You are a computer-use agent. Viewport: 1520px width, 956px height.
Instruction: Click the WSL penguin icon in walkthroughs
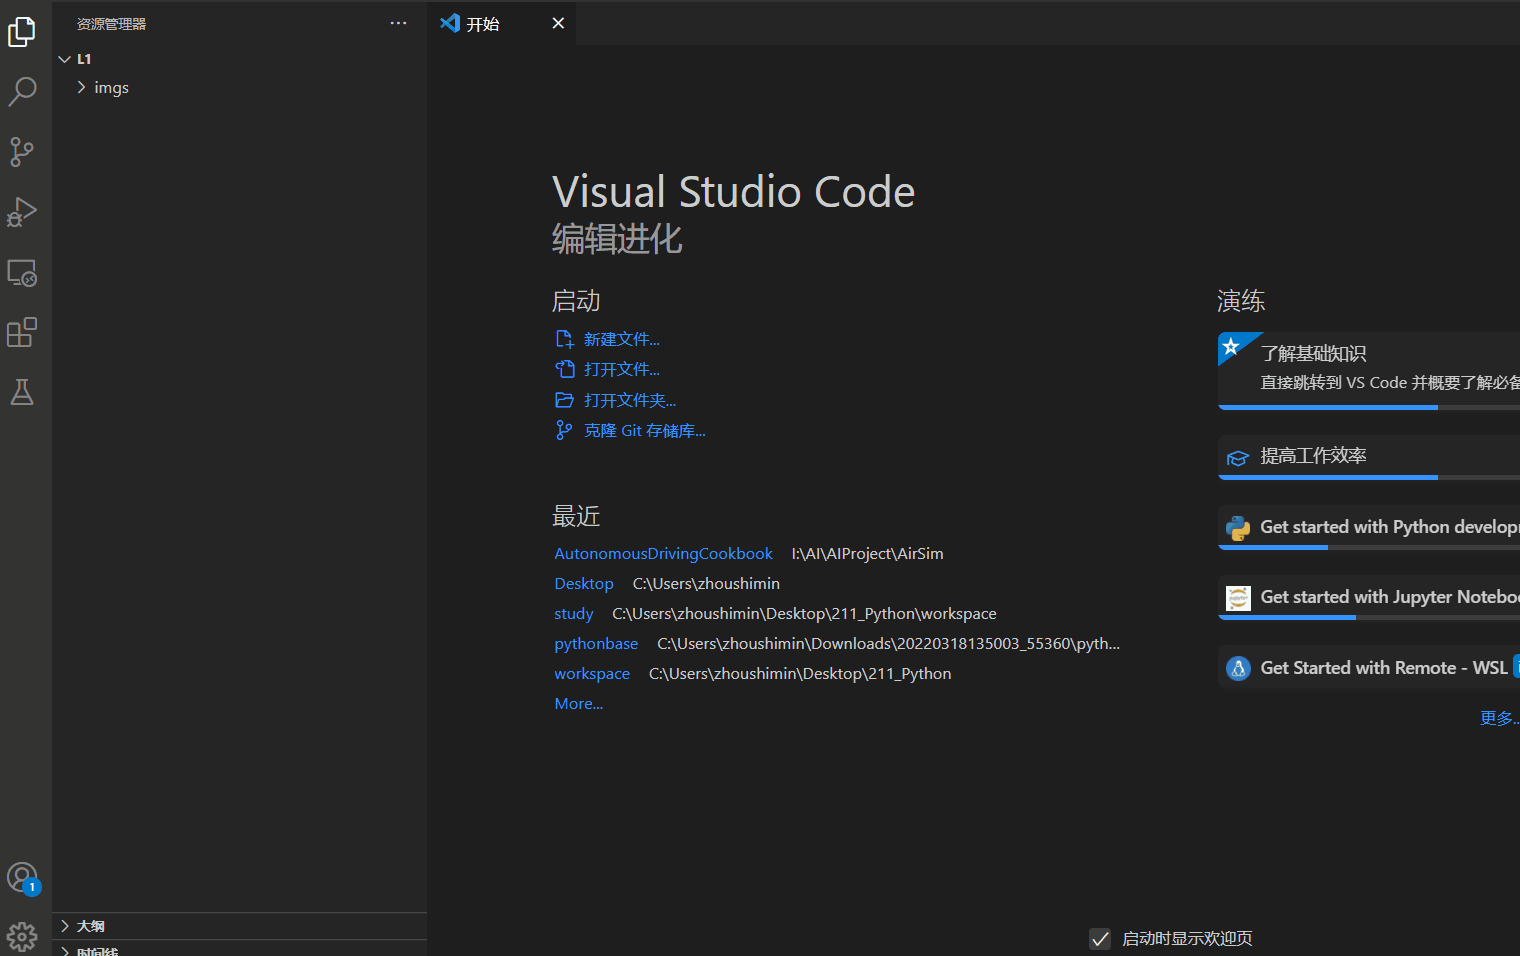point(1238,668)
